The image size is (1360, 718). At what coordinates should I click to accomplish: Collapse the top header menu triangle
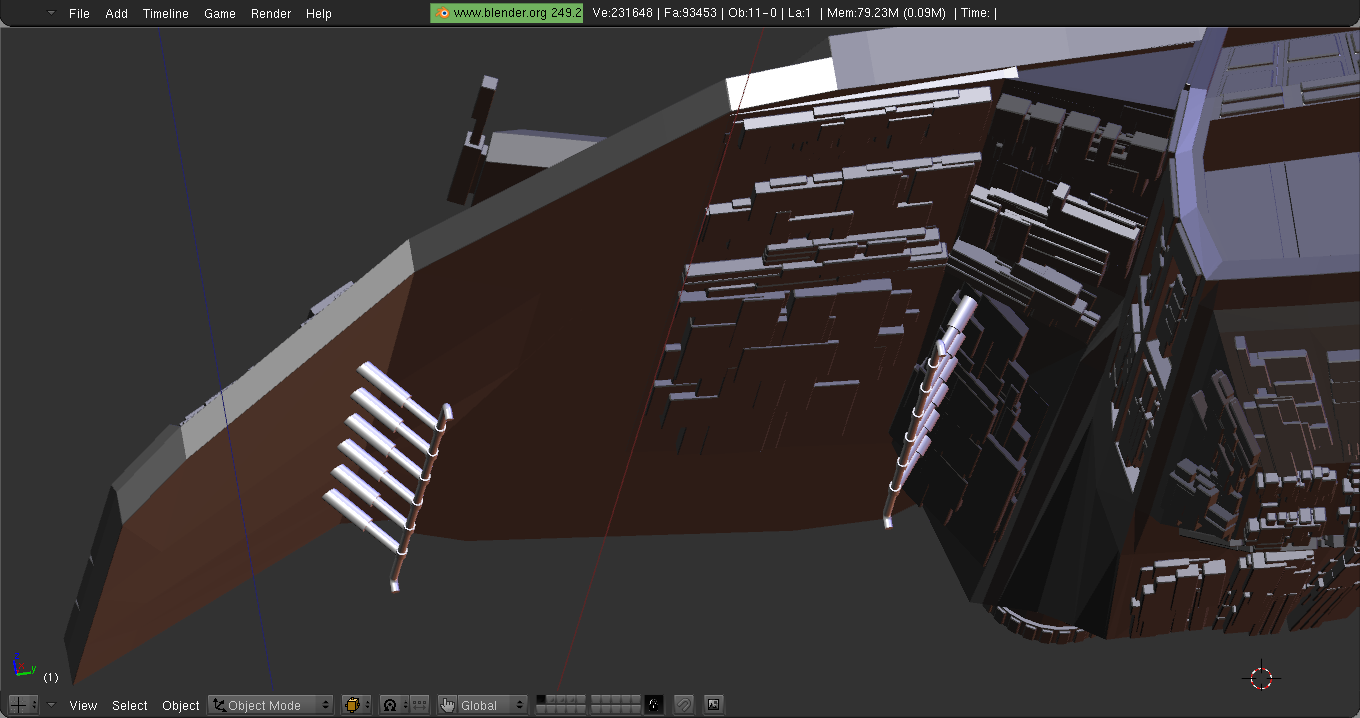[51, 13]
